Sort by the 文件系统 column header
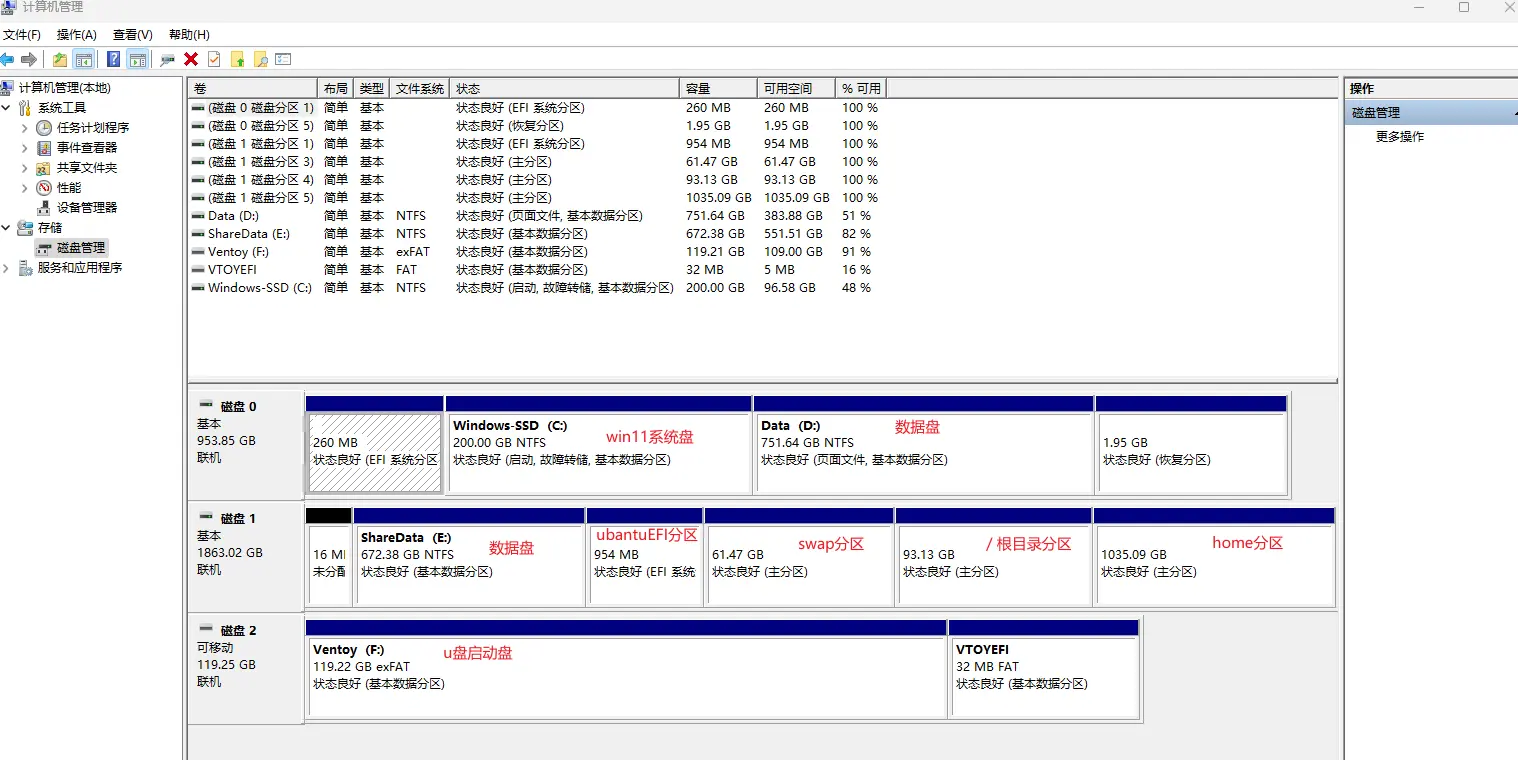This screenshot has height=760, width=1518. (420, 89)
